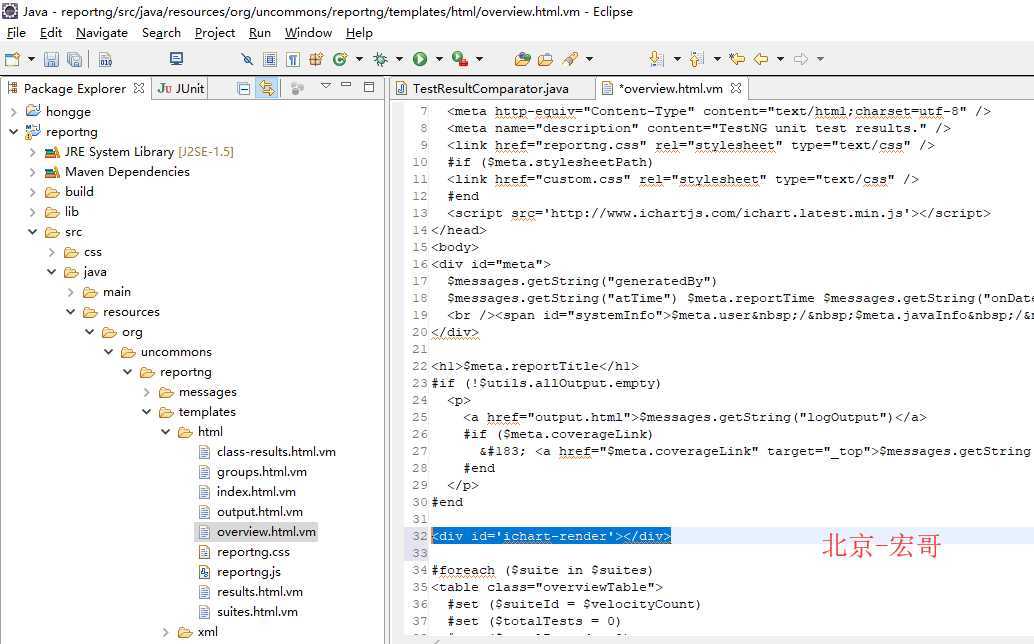Switch to the JUnit tab
The height and width of the screenshot is (644, 1034).
pyautogui.click(x=181, y=88)
